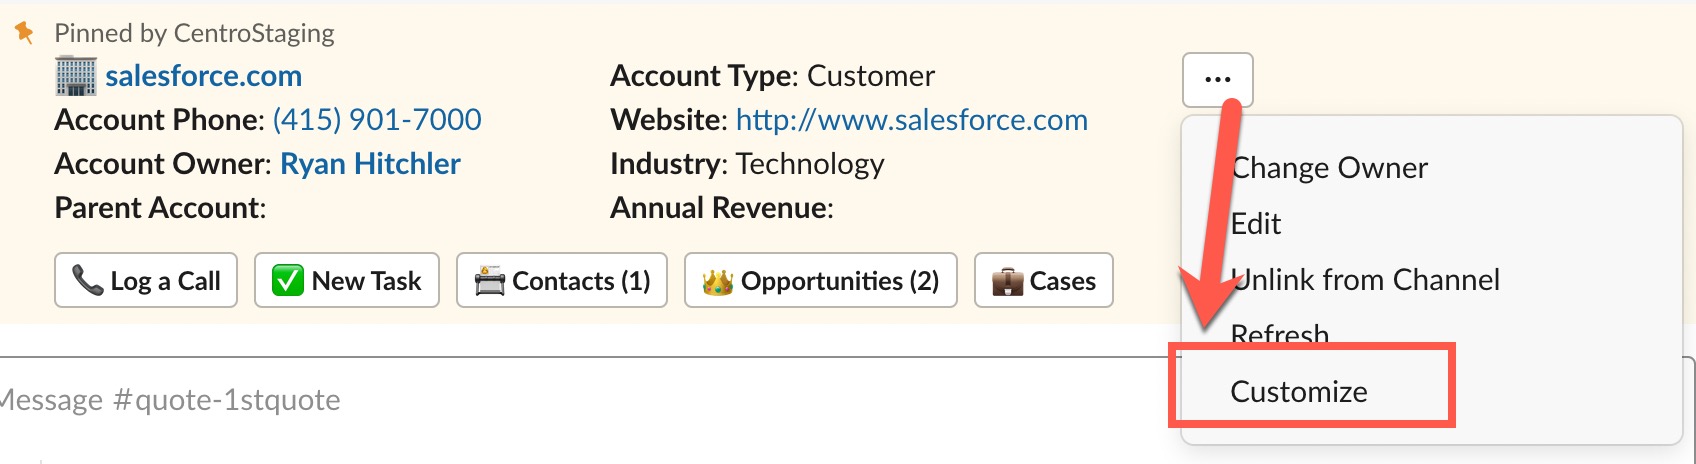This screenshot has height=464, width=1696.
Task: Select Unlink from Channel option
Action: (x=1365, y=280)
